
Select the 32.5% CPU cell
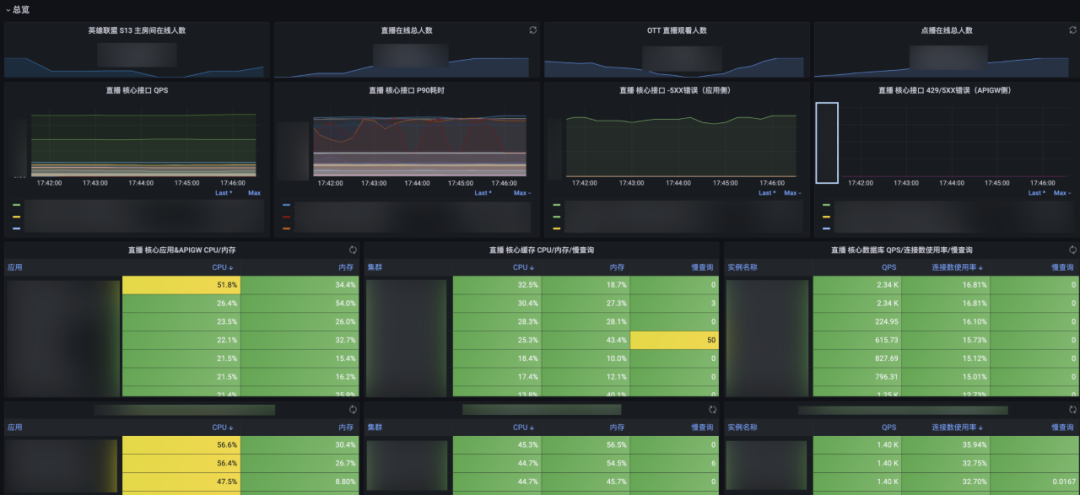497,285
